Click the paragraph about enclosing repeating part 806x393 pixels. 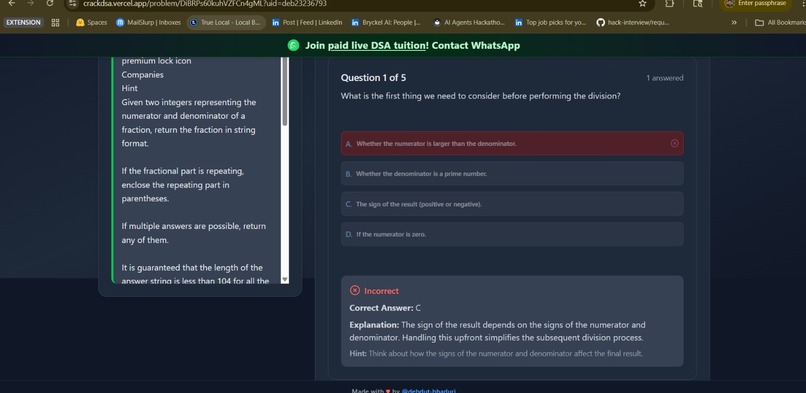pyautogui.click(x=183, y=185)
